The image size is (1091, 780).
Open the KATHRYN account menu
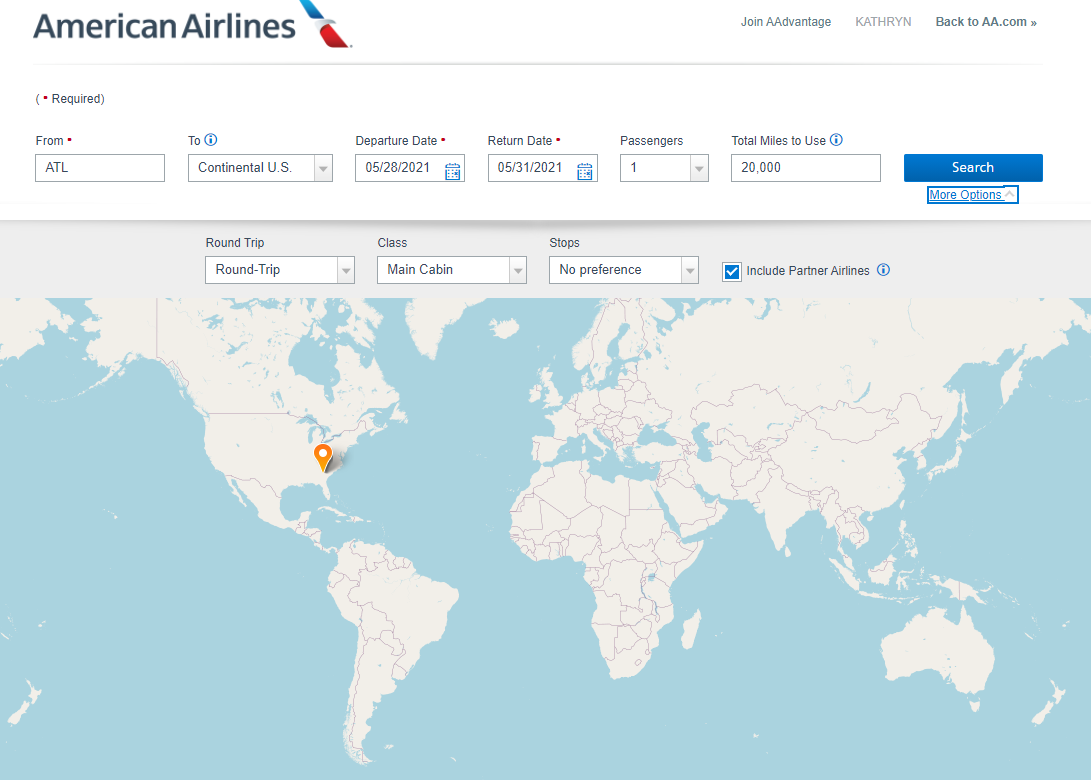(x=883, y=21)
